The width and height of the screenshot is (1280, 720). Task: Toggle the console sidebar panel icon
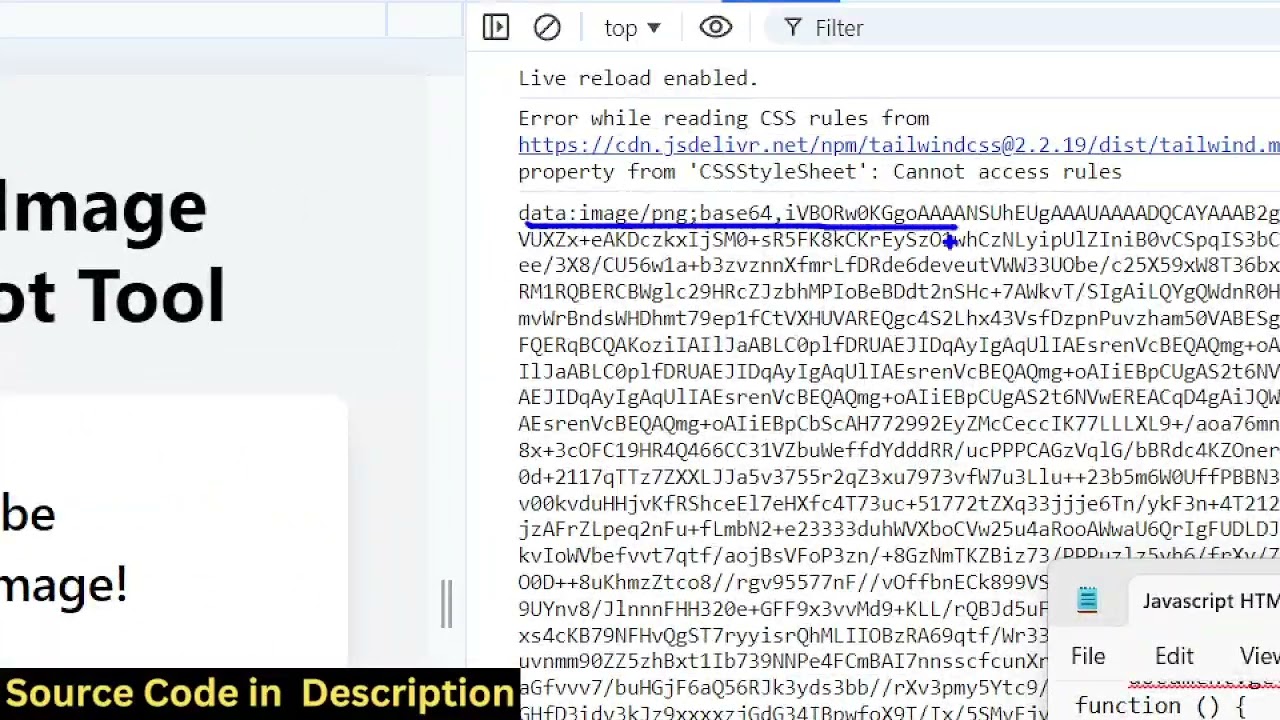point(496,28)
